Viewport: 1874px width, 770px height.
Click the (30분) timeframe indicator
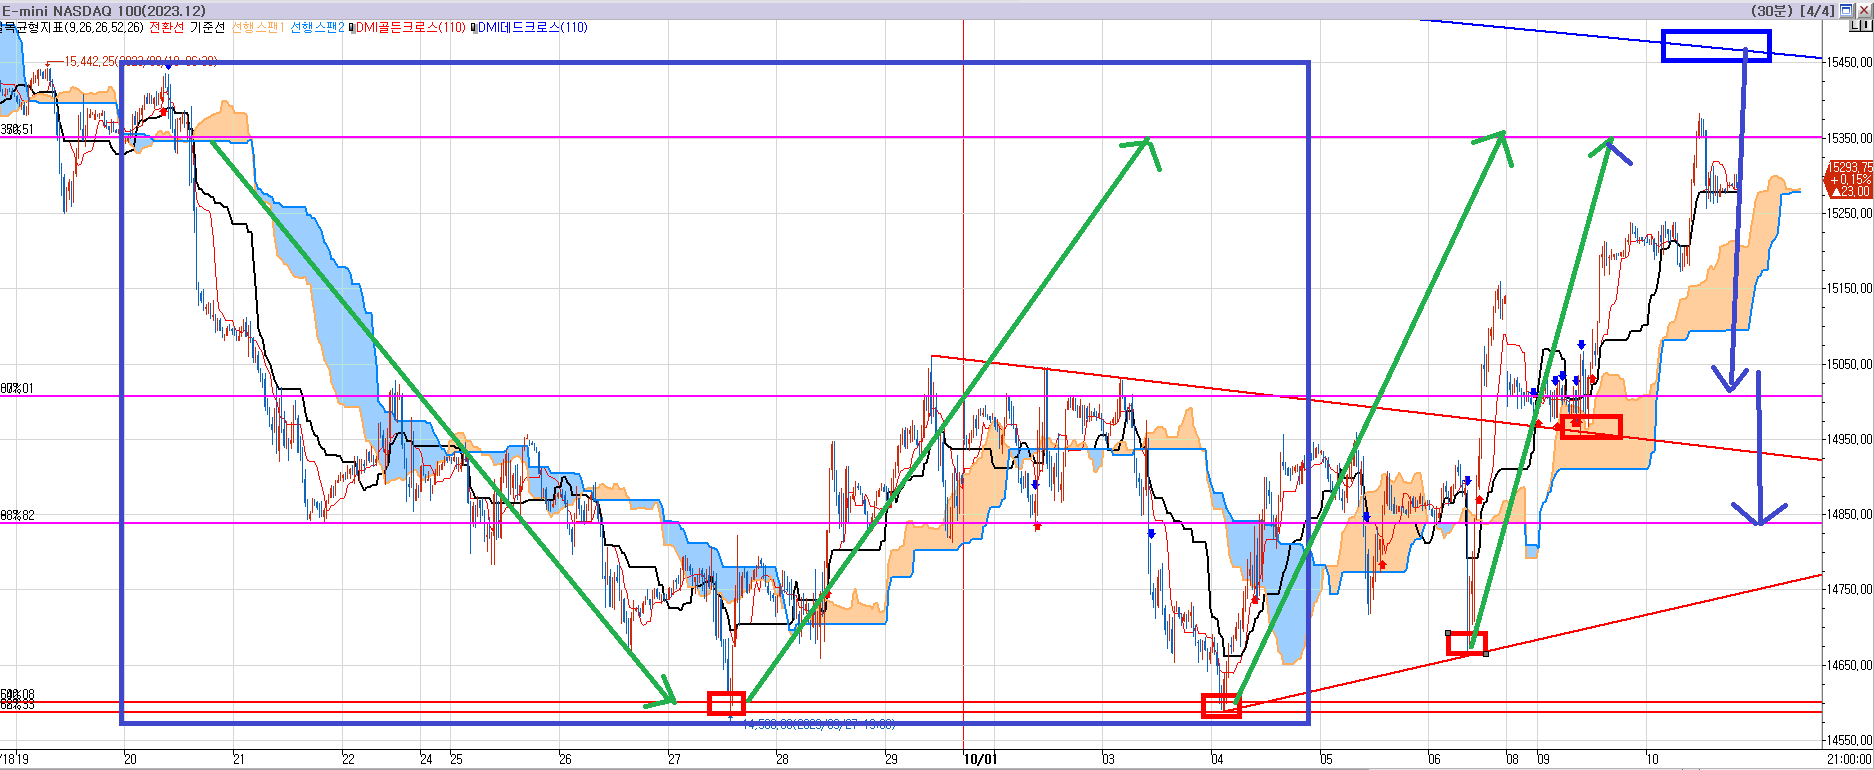pos(1772,10)
